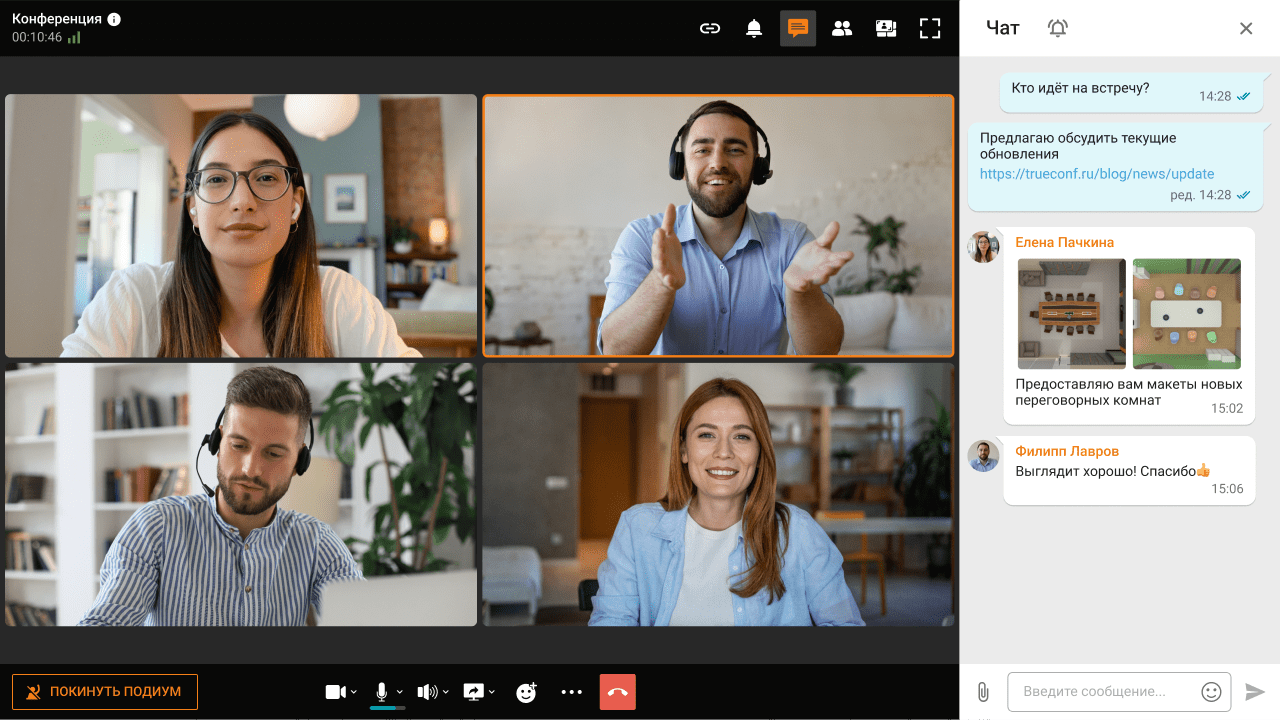Image resolution: width=1280 pixels, height=720 pixels.
Task: Toggle the chat panel button
Action: 798,29
